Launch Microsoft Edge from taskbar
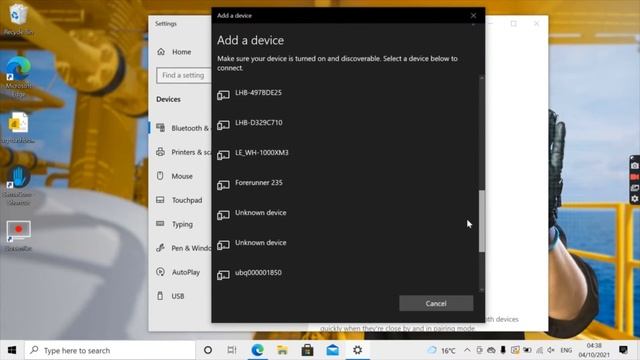The width and height of the screenshot is (640, 360). point(257,350)
